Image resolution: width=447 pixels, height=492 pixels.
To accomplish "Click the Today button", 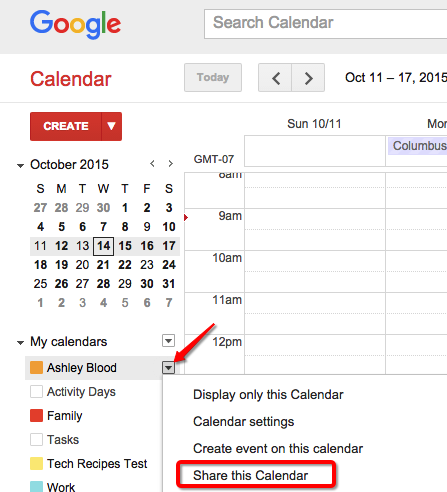I will click(x=213, y=78).
